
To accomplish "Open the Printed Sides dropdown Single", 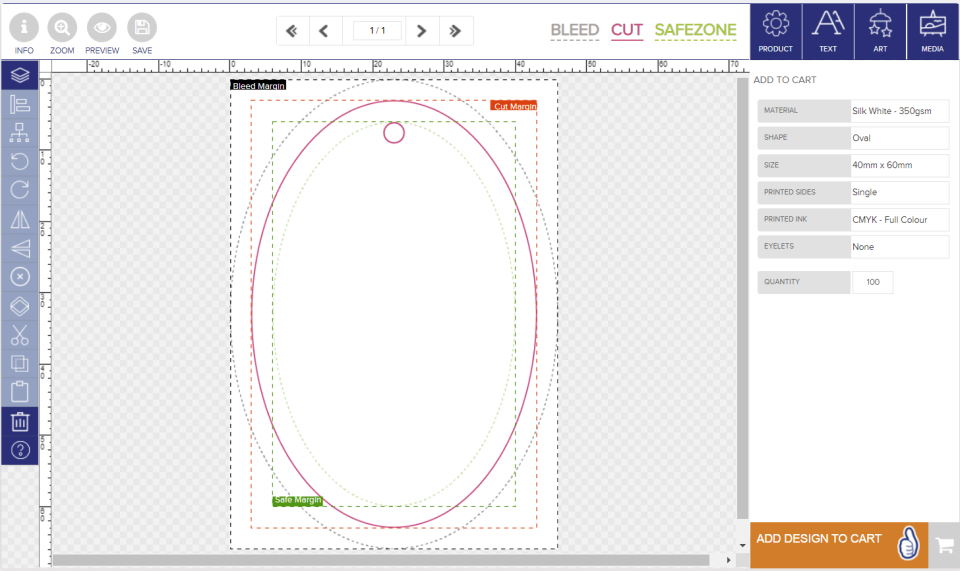I will (x=899, y=192).
